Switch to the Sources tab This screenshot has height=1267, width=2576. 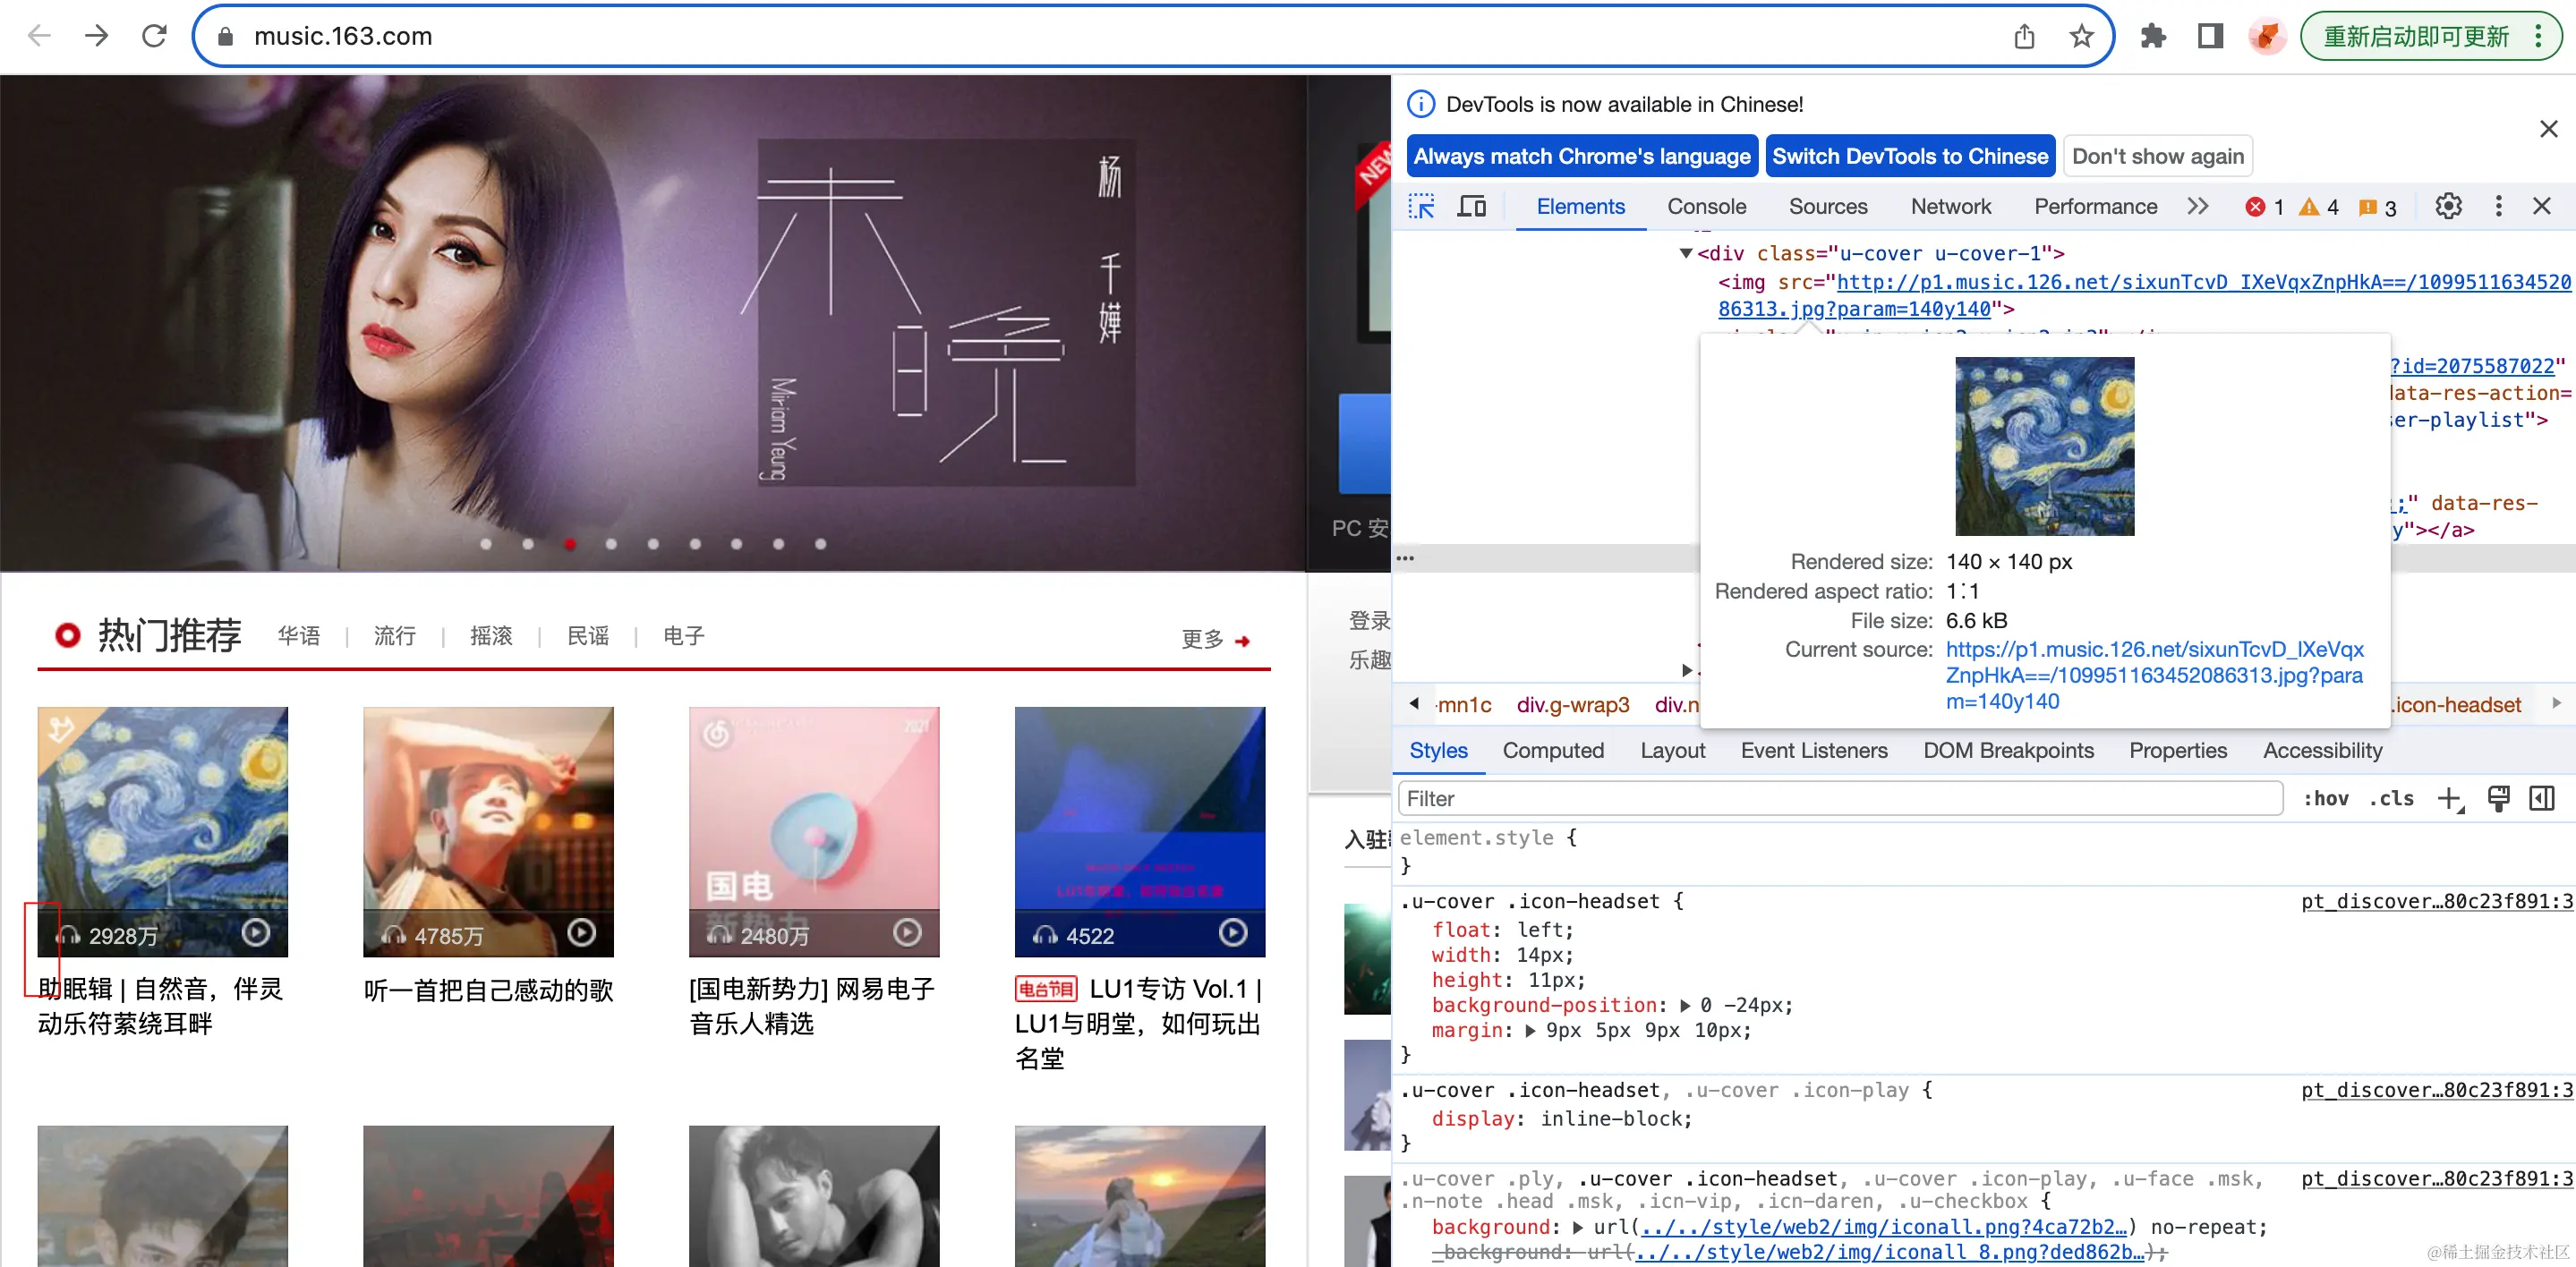pyautogui.click(x=1828, y=206)
